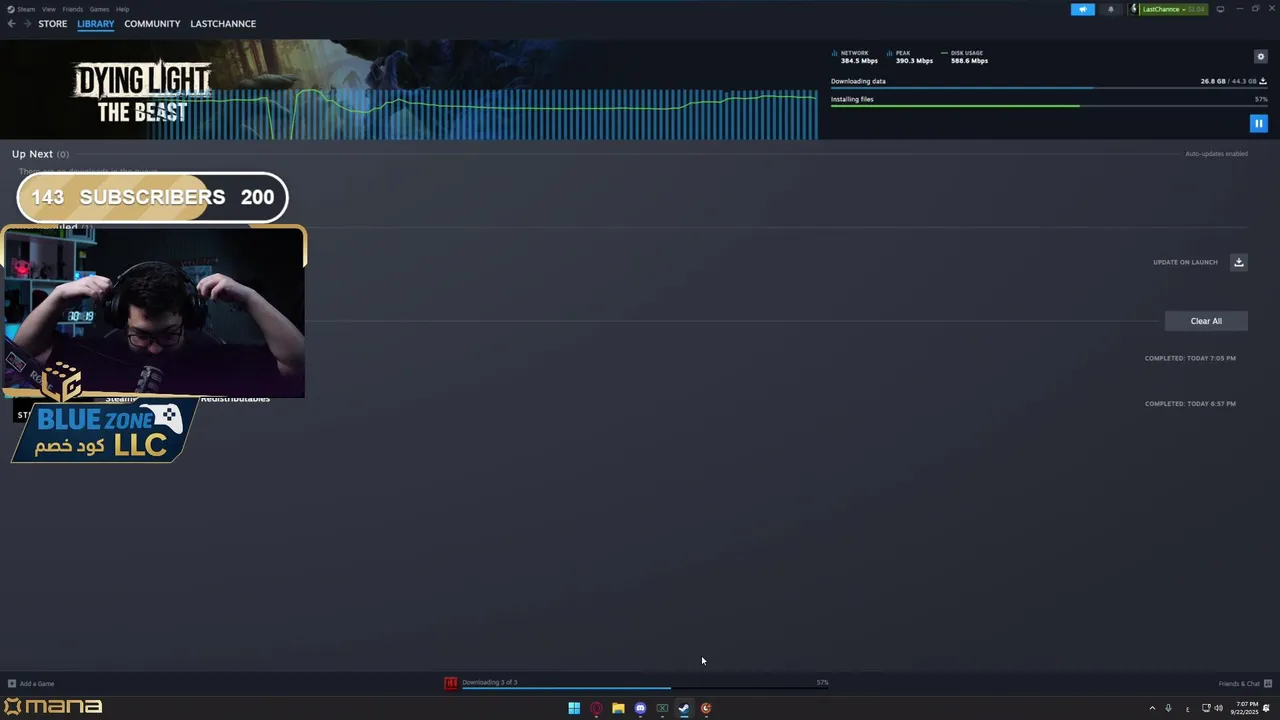Click the game icon in bottom download bar
The image size is (1280, 720).
click(x=451, y=683)
